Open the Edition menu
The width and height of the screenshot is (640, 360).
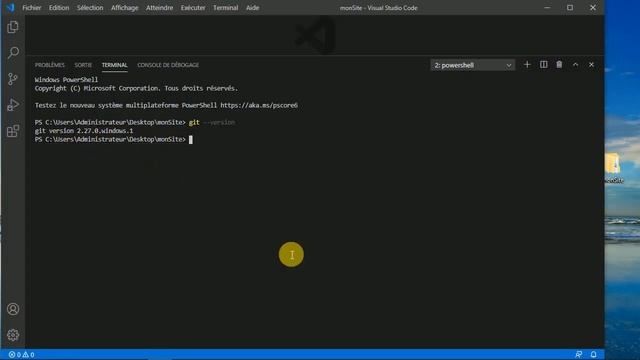tap(59, 8)
